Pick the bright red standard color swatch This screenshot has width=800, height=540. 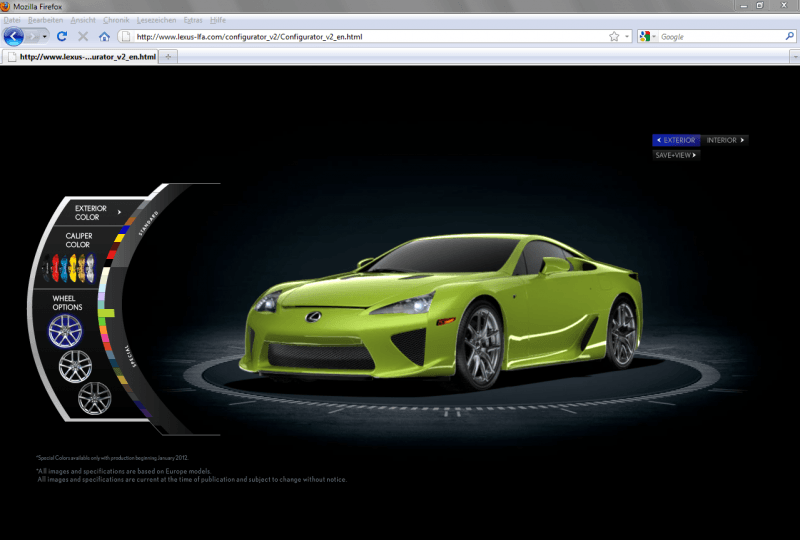coord(111,254)
